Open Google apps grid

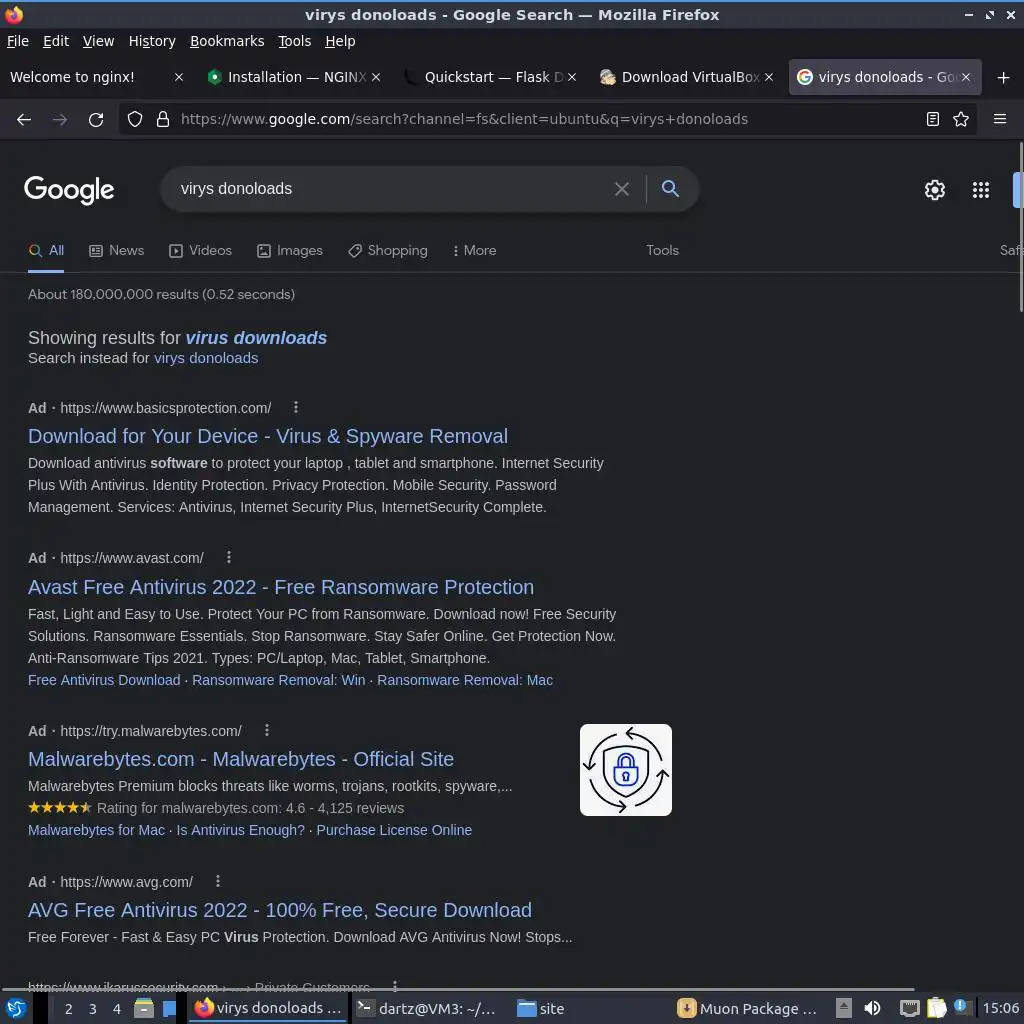click(x=980, y=190)
